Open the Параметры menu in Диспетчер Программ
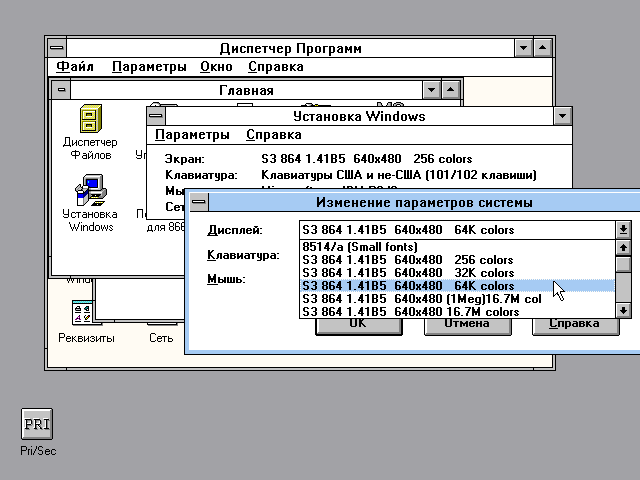 coord(149,67)
